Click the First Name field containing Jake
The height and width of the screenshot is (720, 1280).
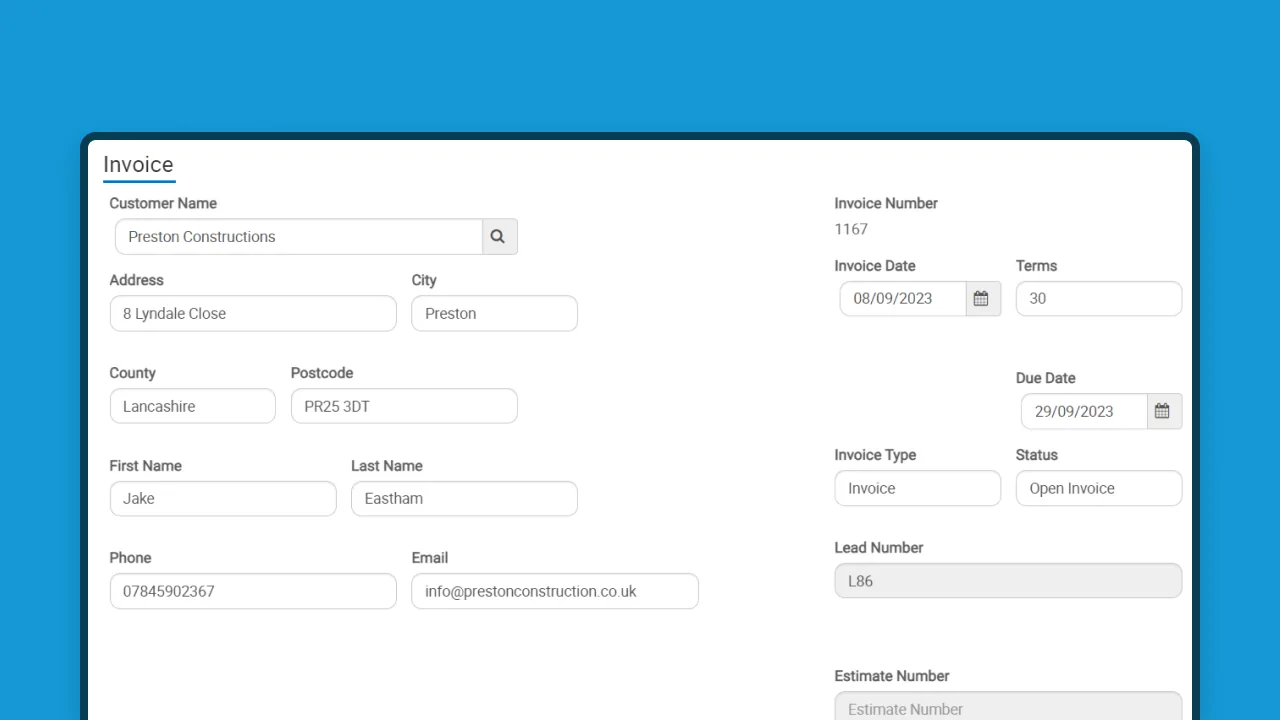coord(223,498)
